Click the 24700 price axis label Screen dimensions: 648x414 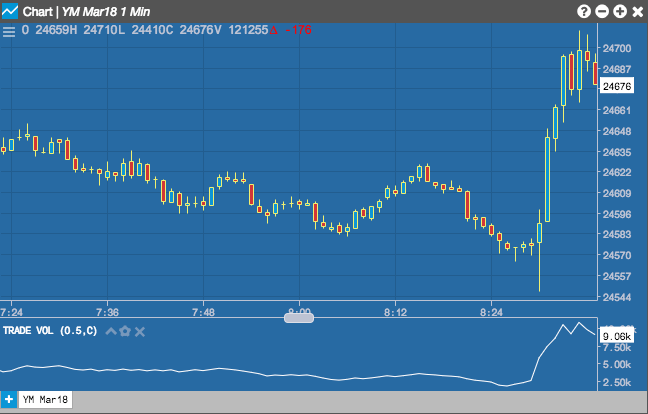coord(617,48)
